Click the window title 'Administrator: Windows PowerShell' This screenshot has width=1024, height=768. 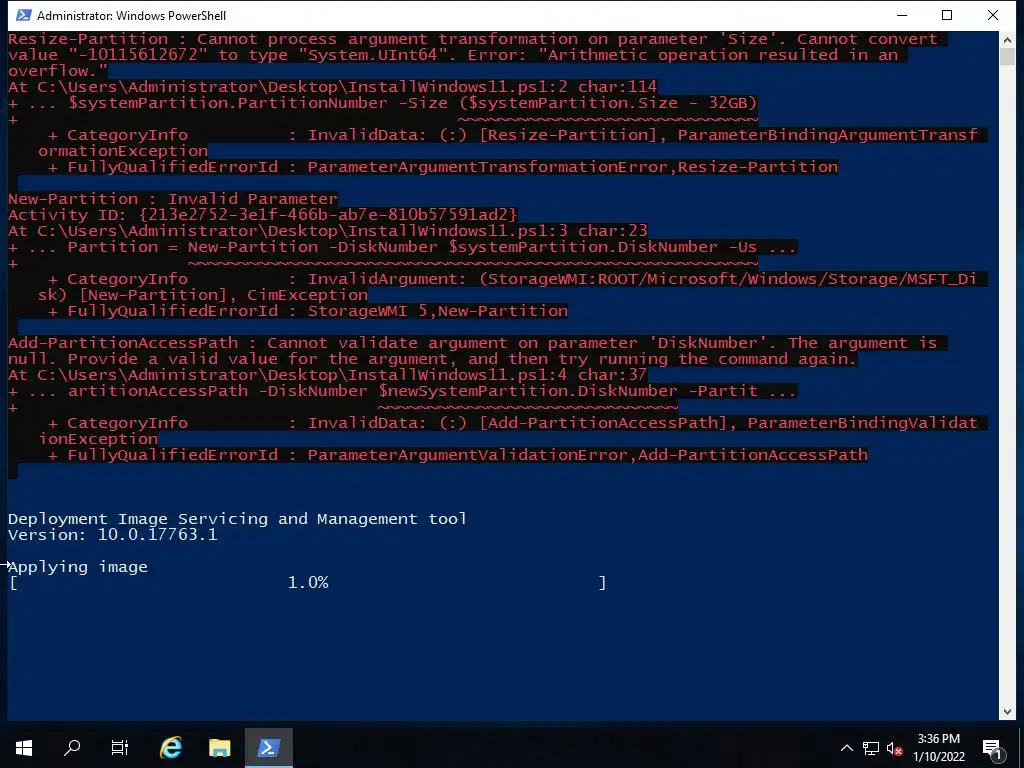(131, 15)
